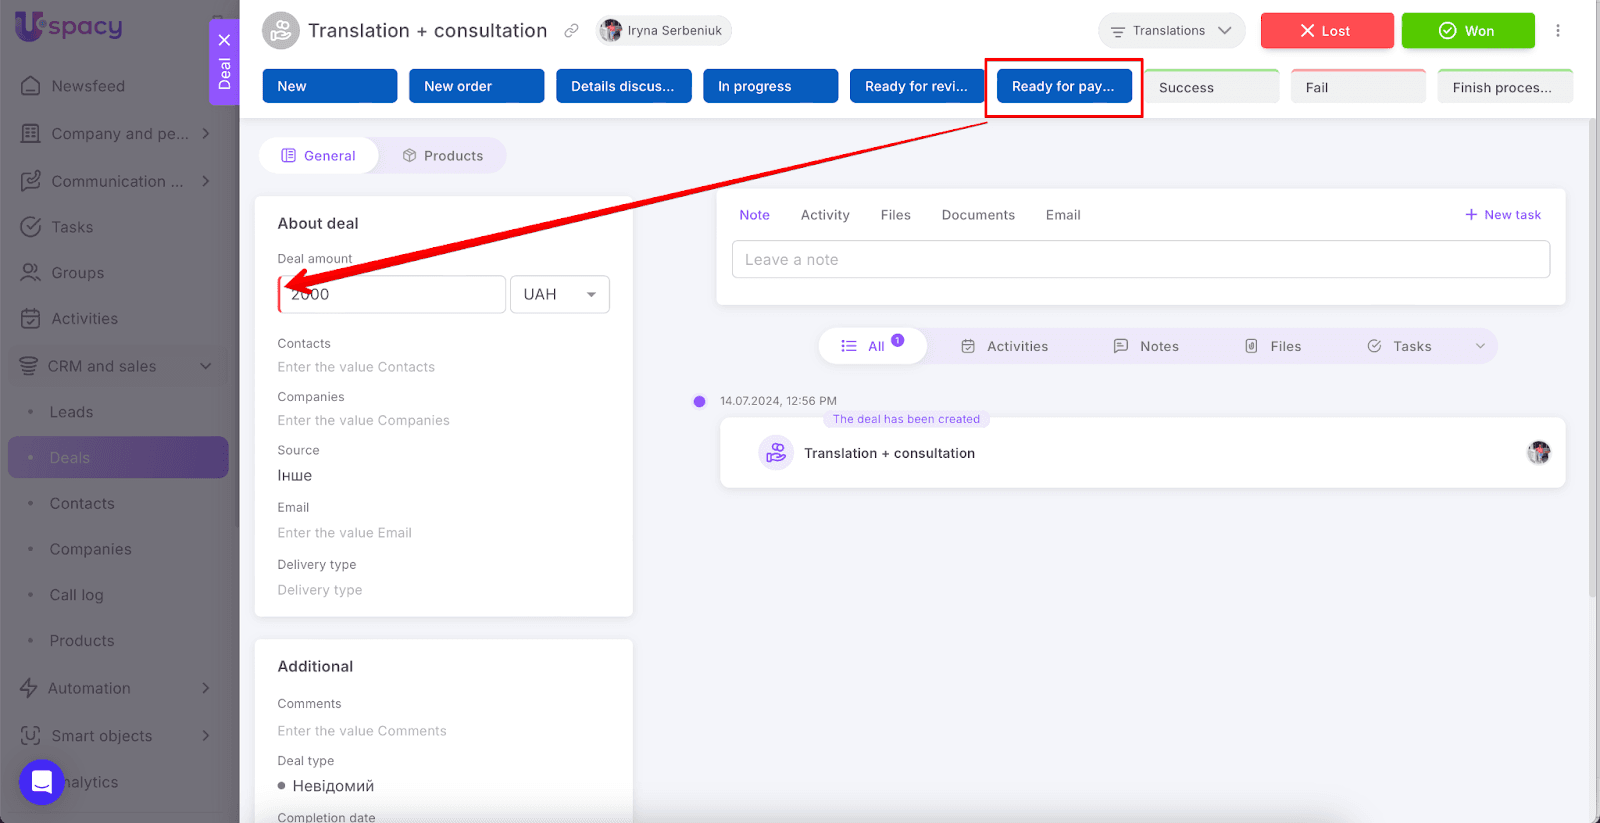Screen dimensions: 1600x823
Task: Open Groups from the sidebar icon
Action: [31, 273]
